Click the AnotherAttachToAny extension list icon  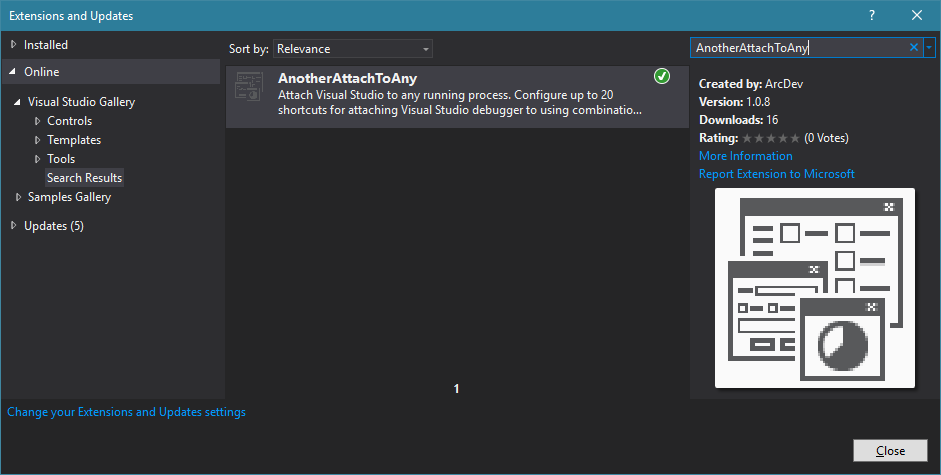pos(249,86)
